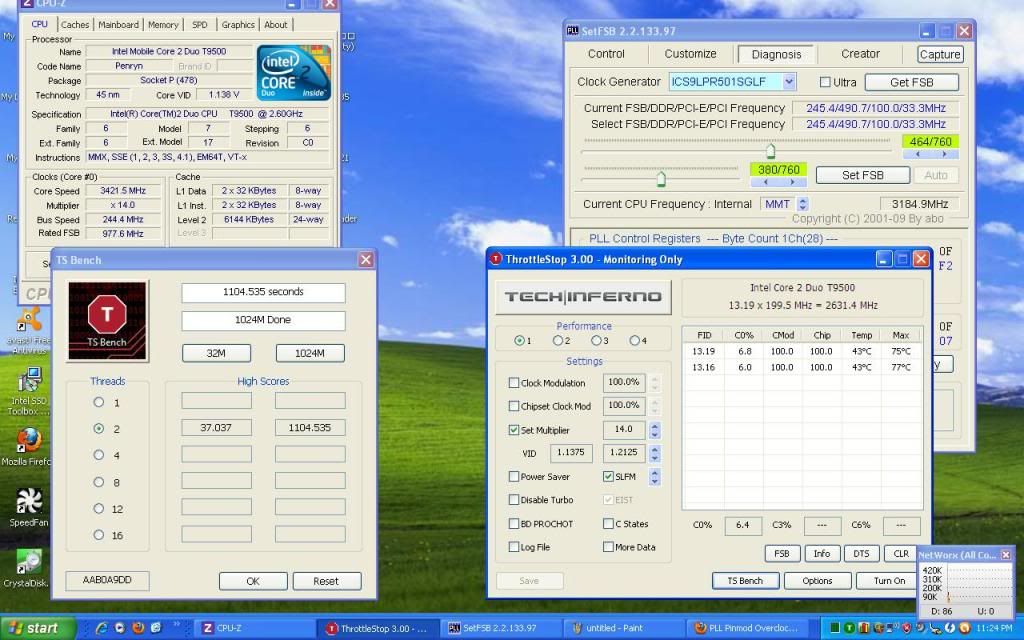Click the DTS button in ThrottleStop
Viewport: 1024px width, 640px height.
click(861, 554)
